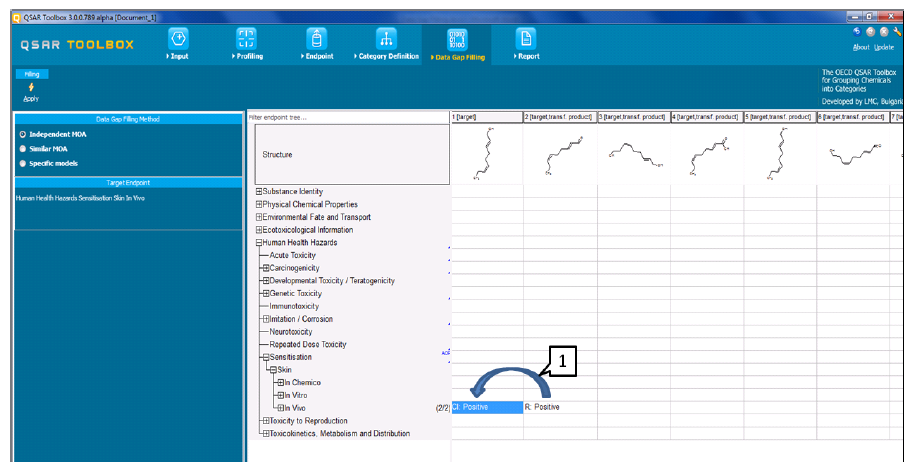Click the blue undo arrow icon

coord(857,32)
